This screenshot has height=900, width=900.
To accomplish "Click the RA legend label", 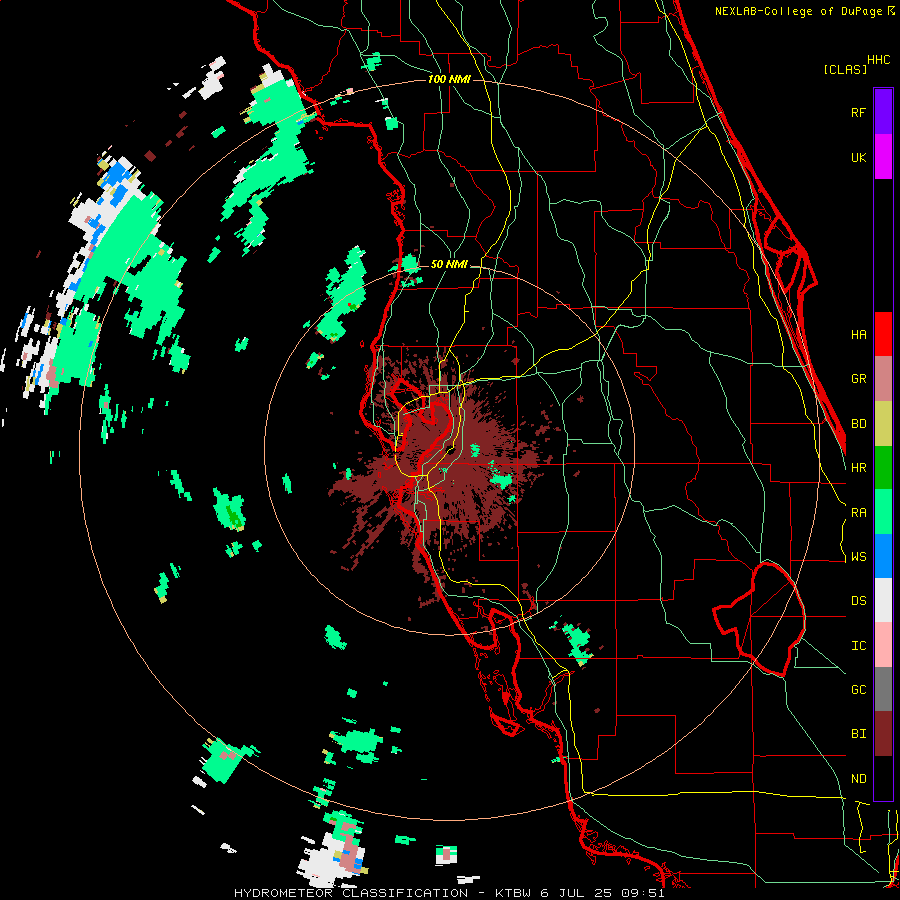I will click(858, 513).
